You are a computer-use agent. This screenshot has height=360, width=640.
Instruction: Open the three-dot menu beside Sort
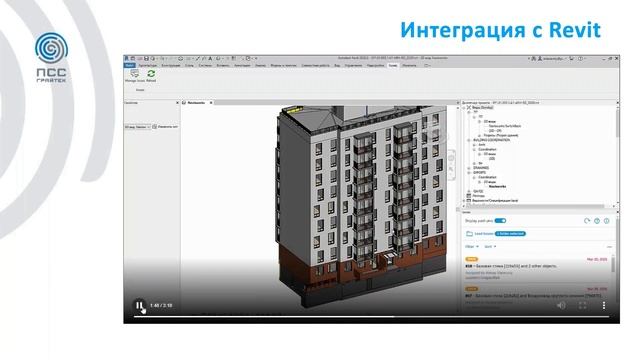click(609, 247)
